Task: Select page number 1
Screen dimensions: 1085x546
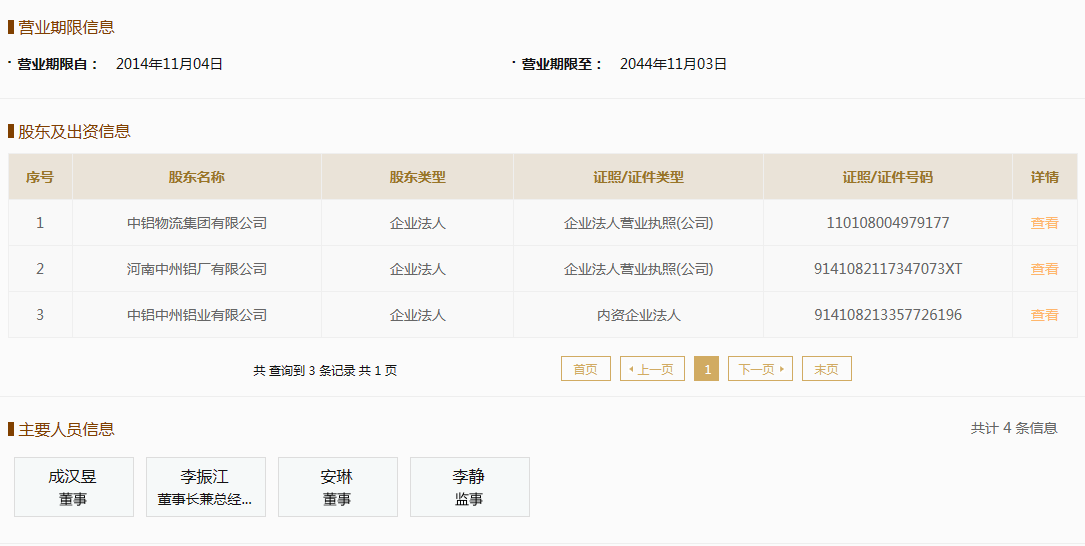Action: coord(706,369)
